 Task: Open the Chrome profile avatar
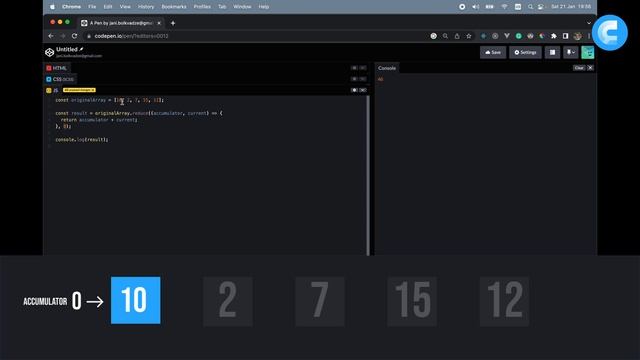pos(577,36)
